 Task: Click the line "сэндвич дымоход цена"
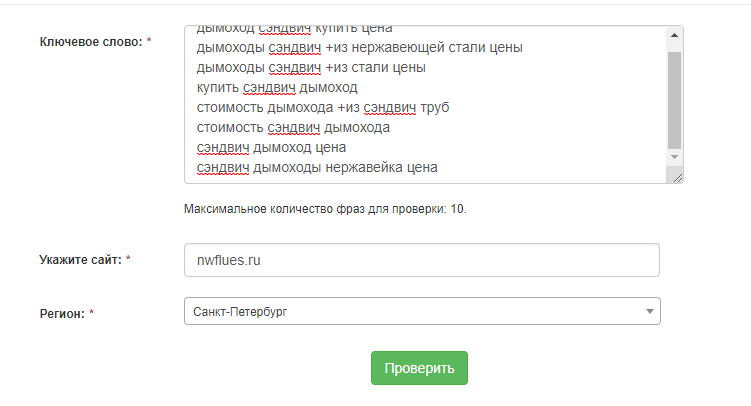coord(271,148)
